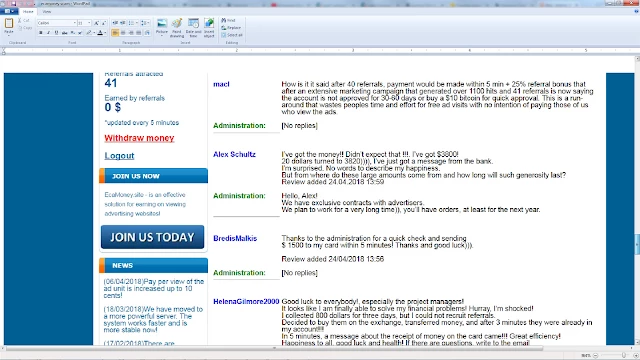Click the JOIN US NOW header
This screenshot has height=360, width=640.
(153, 176)
